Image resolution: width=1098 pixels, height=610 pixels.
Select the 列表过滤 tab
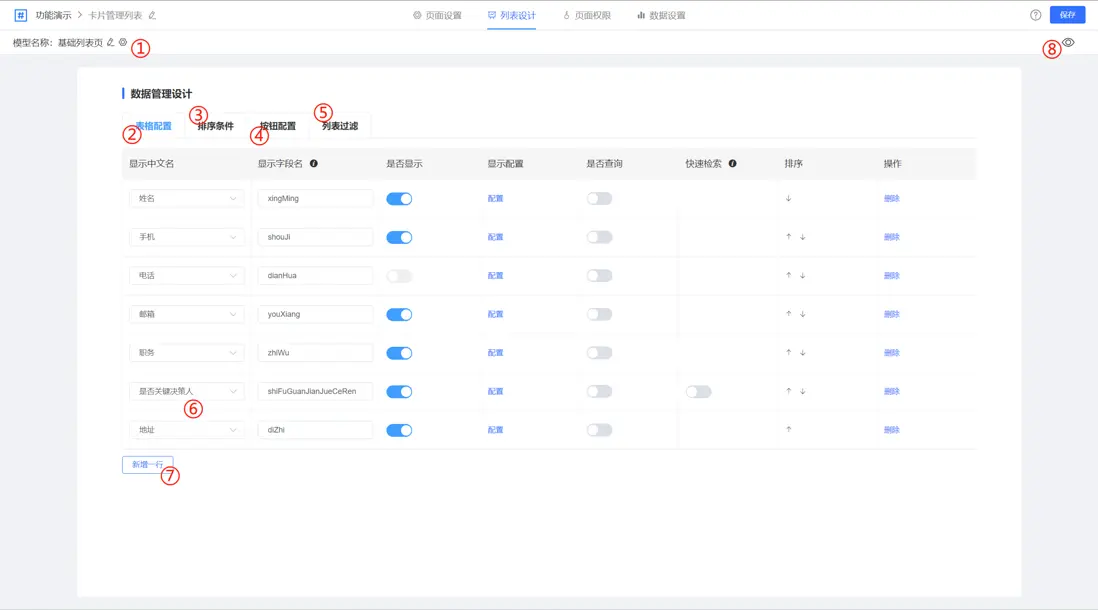(x=340, y=126)
